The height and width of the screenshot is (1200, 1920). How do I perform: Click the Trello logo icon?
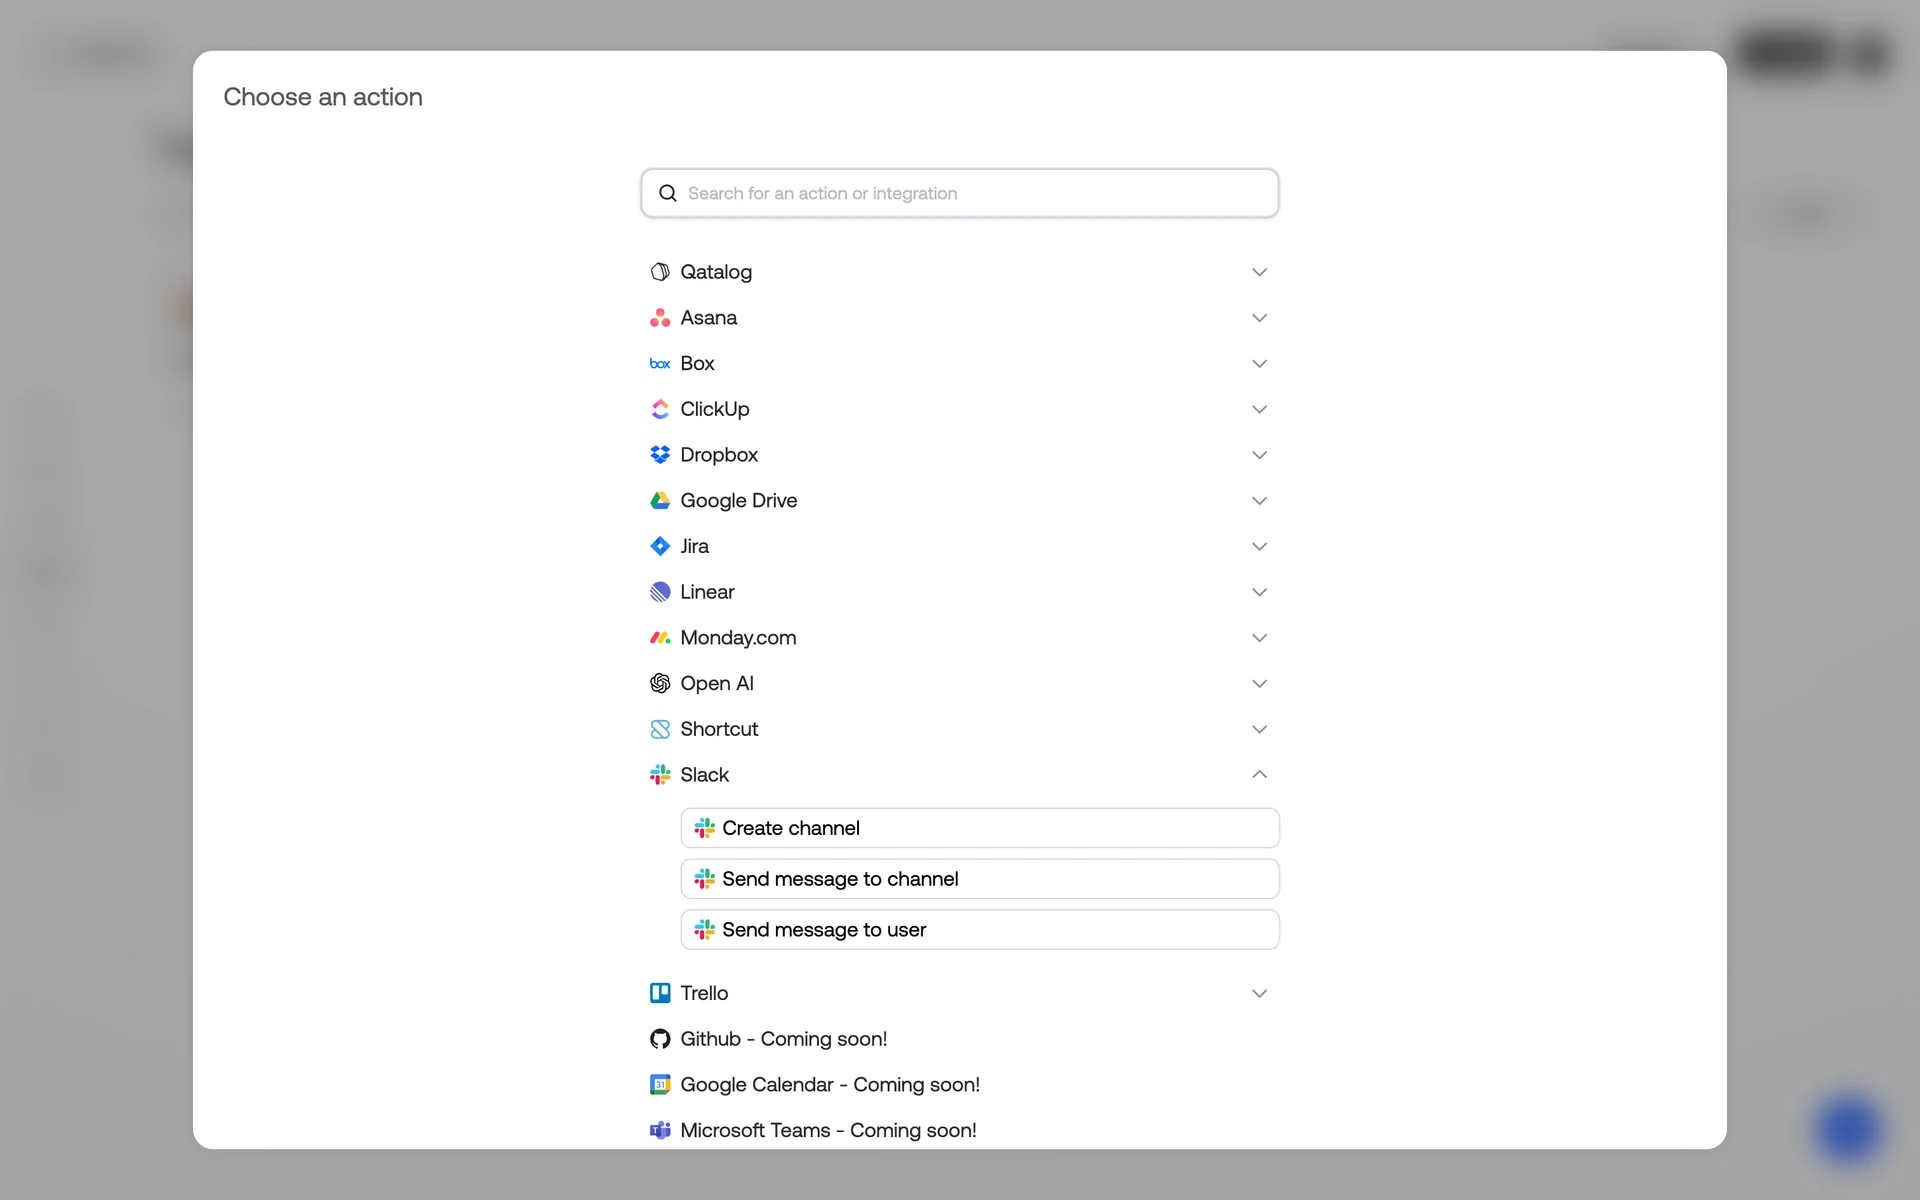click(660, 993)
